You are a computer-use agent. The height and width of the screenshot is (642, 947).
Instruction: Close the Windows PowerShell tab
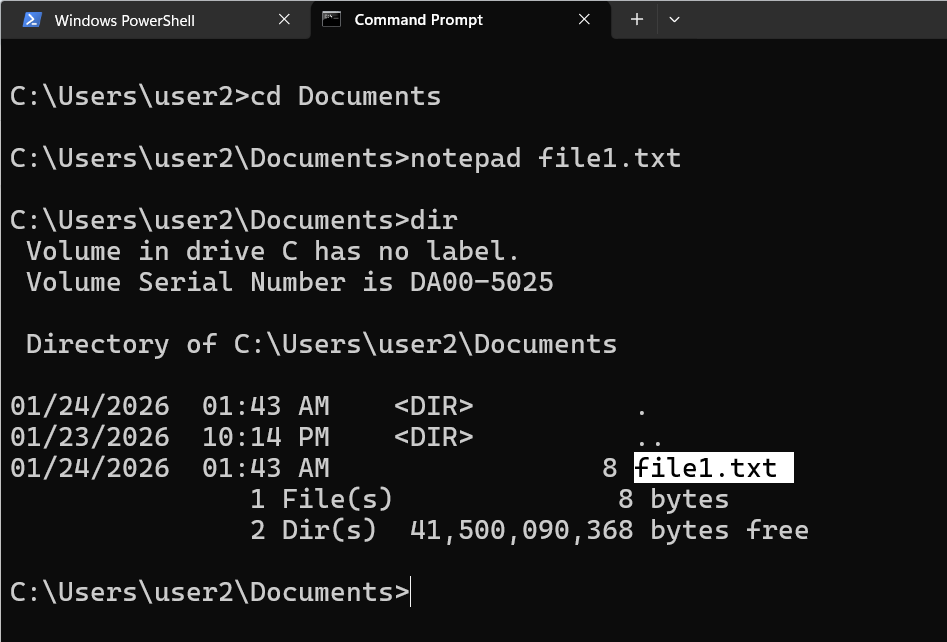283,19
